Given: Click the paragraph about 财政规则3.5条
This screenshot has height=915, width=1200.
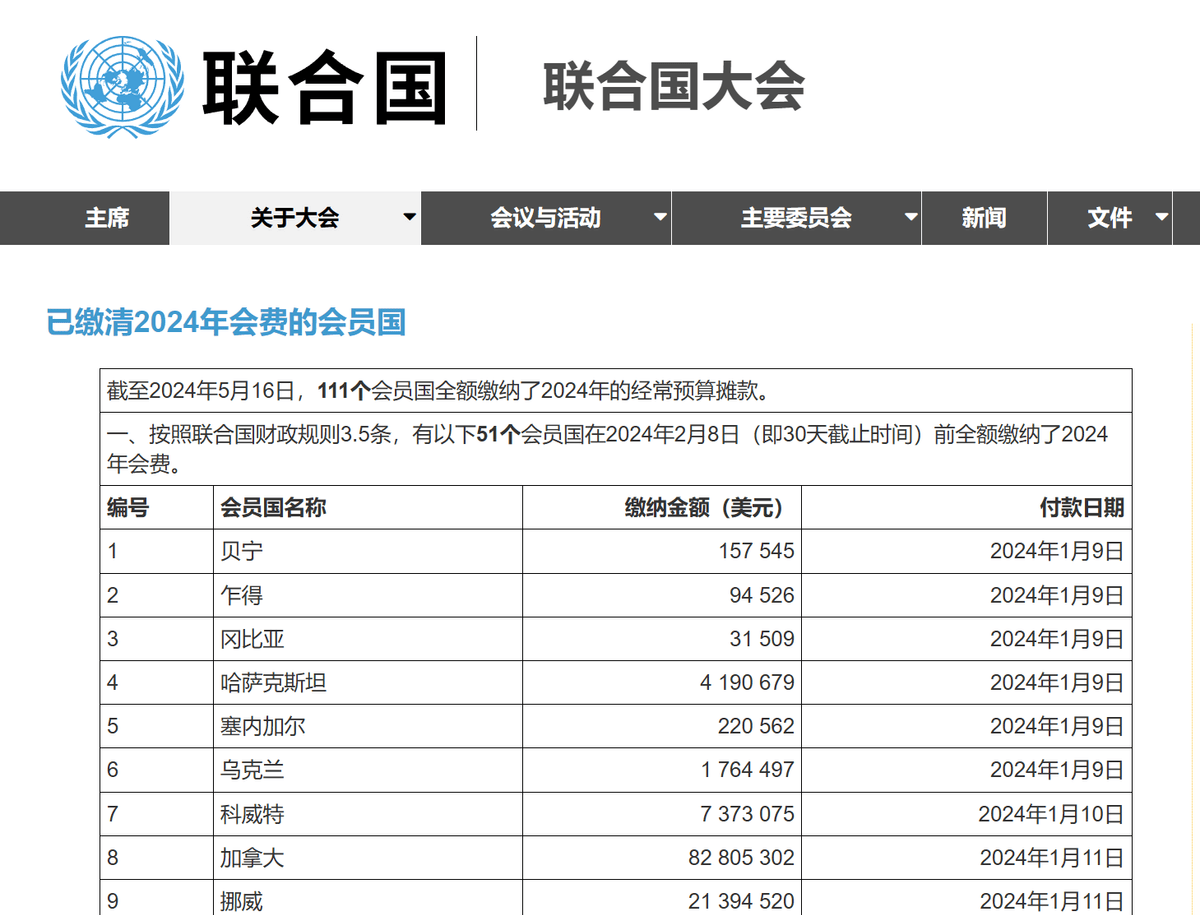Looking at the screenshot, I should (x=607, y=449).
